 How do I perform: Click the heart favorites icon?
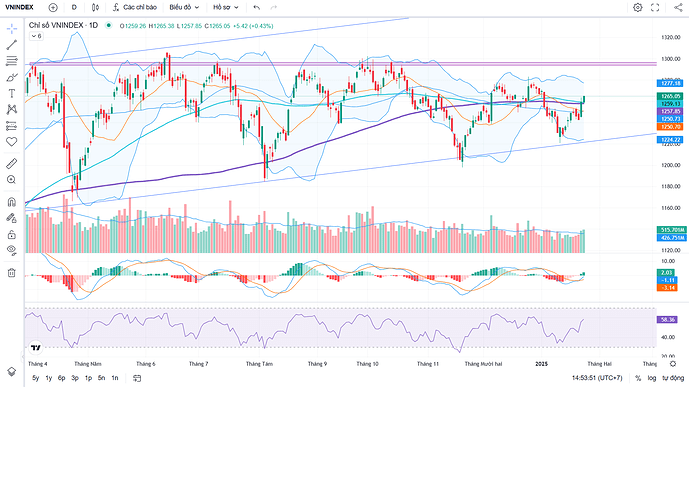click(x=11, y=143)
